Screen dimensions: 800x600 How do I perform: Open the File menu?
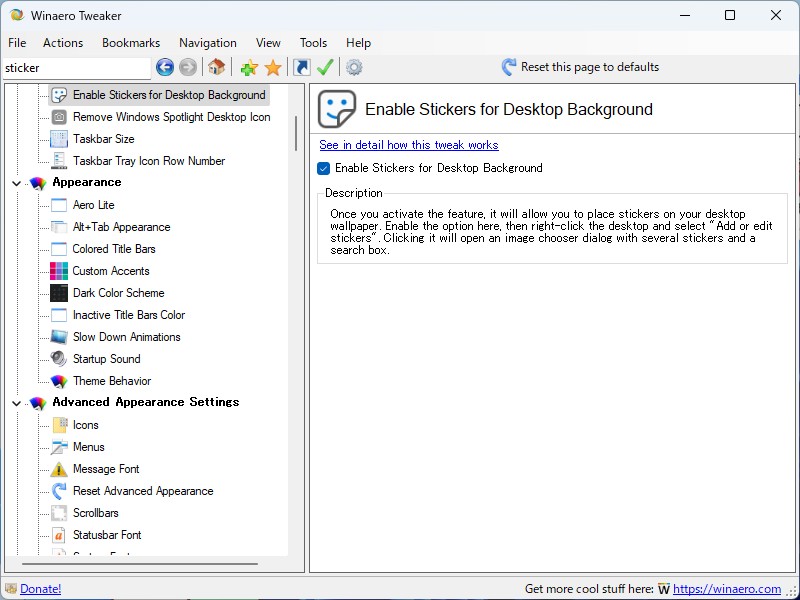17,43
